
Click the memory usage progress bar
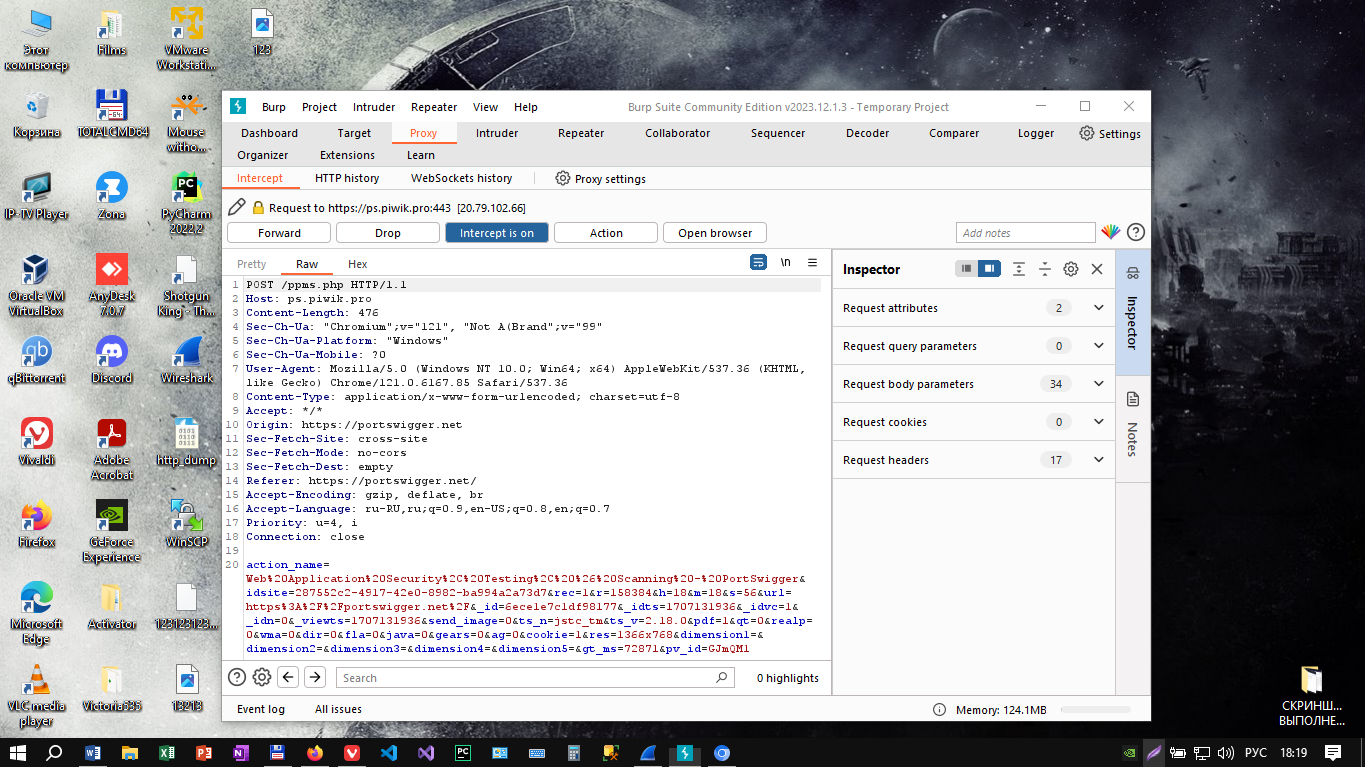tap(1095, 709)
